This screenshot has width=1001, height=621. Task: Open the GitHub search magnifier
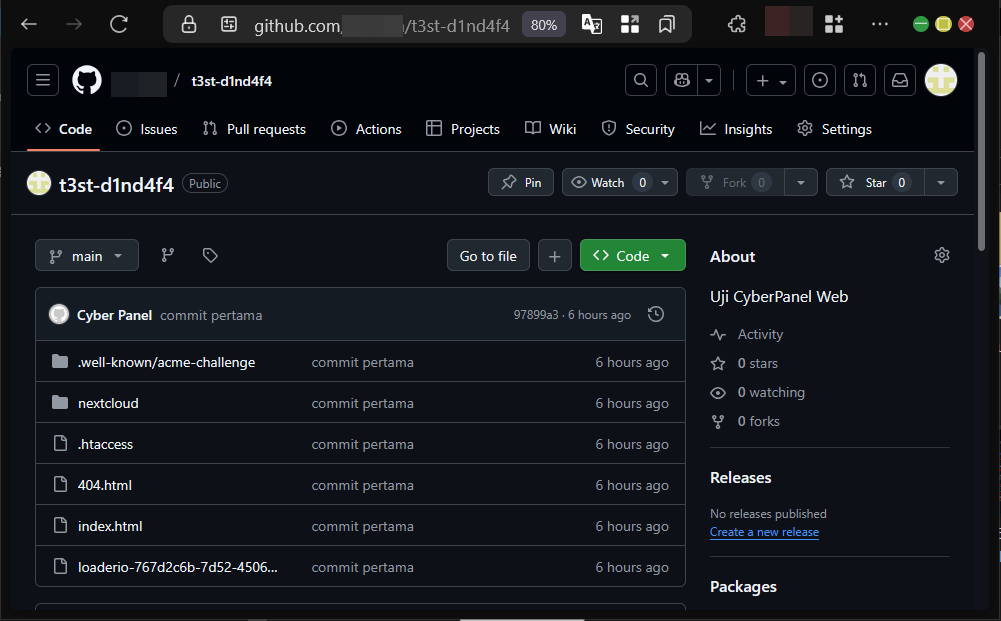pos(641,81)
